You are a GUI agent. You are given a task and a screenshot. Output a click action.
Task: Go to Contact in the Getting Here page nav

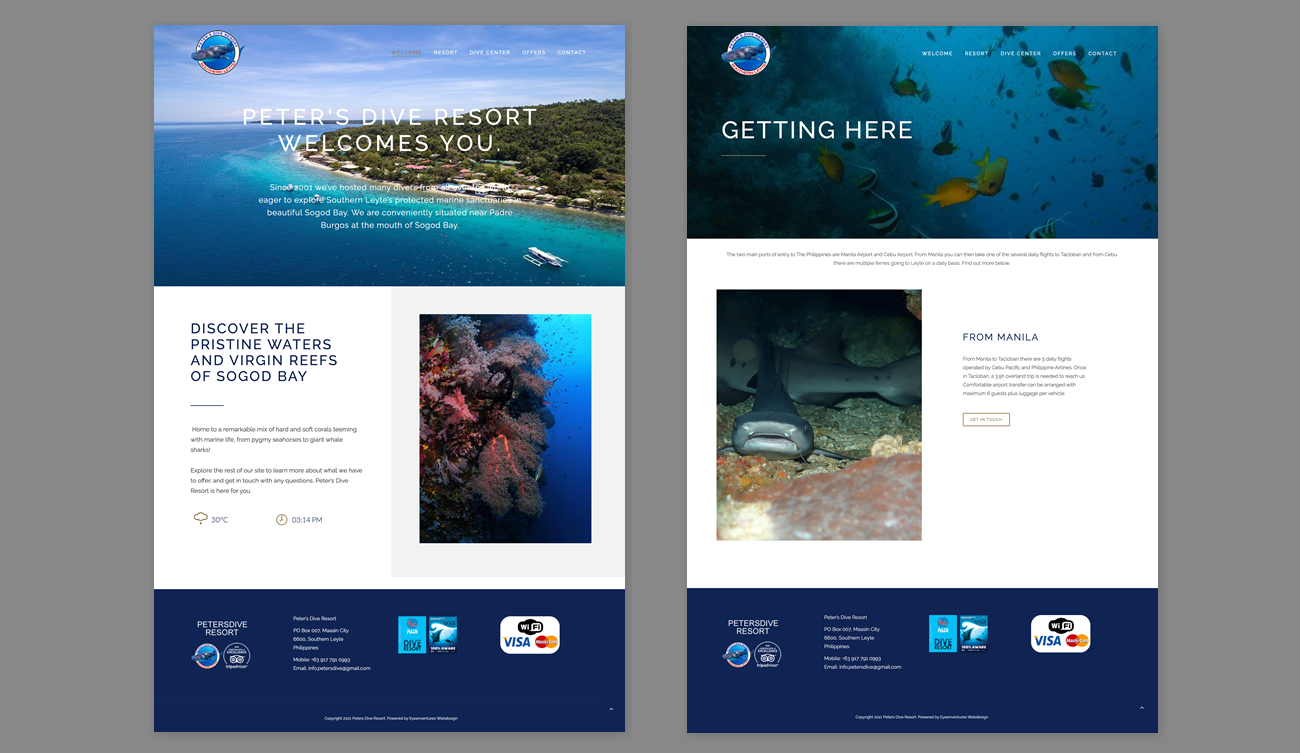[x=1102, y=54]
